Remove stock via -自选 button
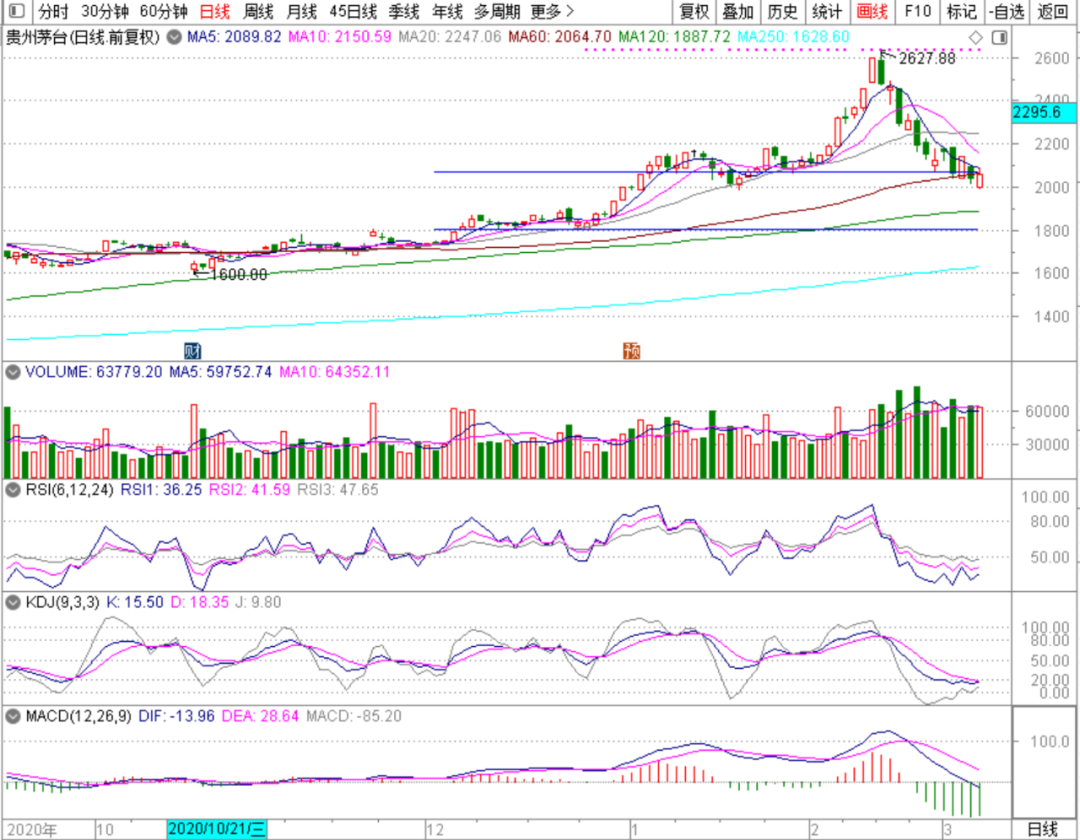The image size is (1080, 840). pyautogui.click(x=1006, y=12)
